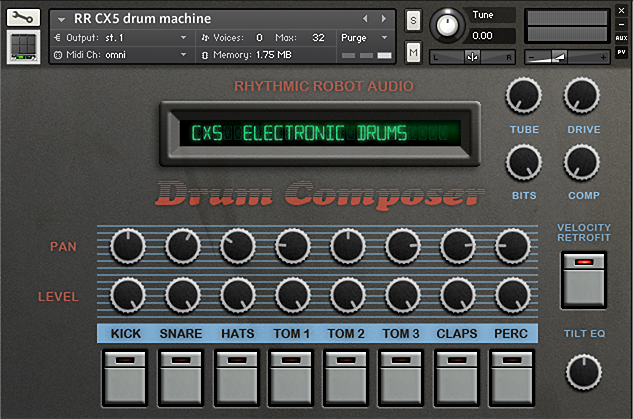Click the TILT EQ knob

(583, 372)
